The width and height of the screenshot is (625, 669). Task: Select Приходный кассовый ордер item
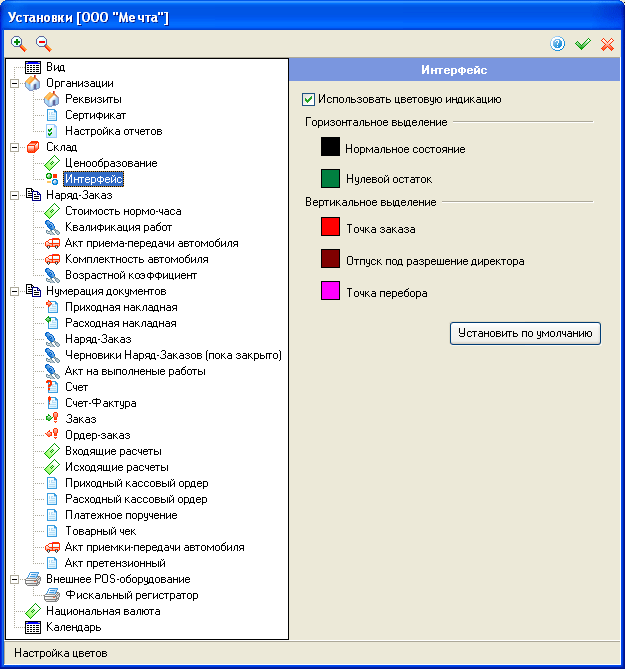(x=137, y=483)
